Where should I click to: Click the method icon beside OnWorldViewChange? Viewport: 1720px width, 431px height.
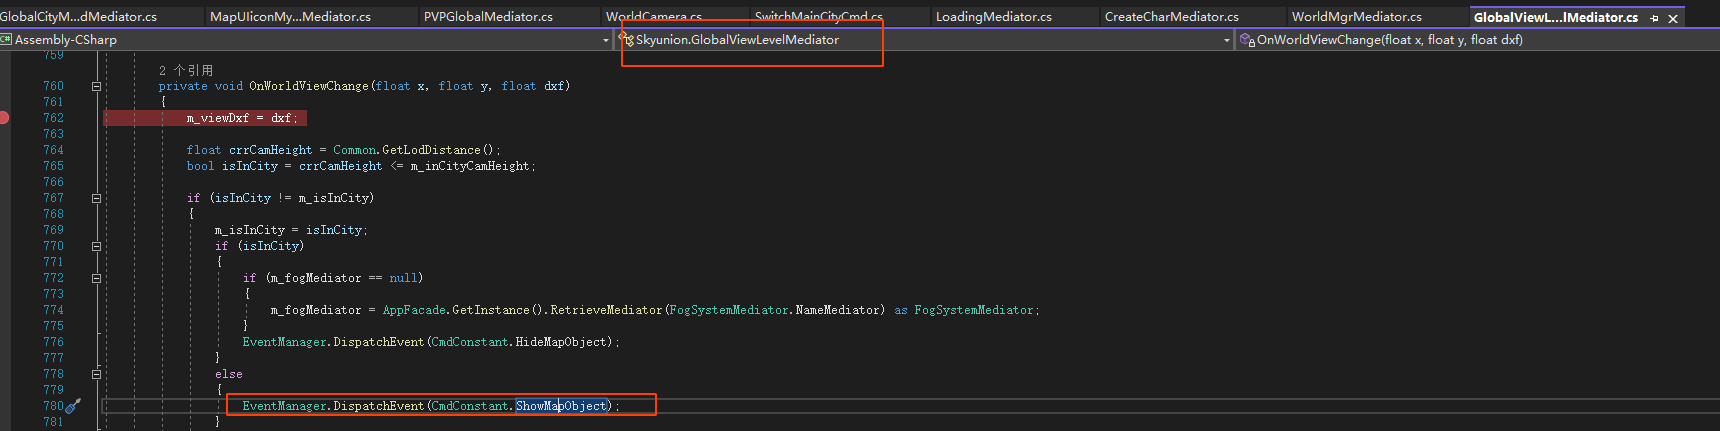[x=1247, y=40]
